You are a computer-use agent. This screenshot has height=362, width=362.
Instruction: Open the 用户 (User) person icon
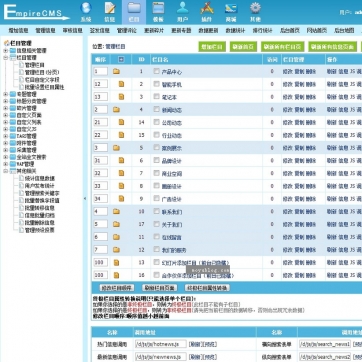tap(182, 12)
